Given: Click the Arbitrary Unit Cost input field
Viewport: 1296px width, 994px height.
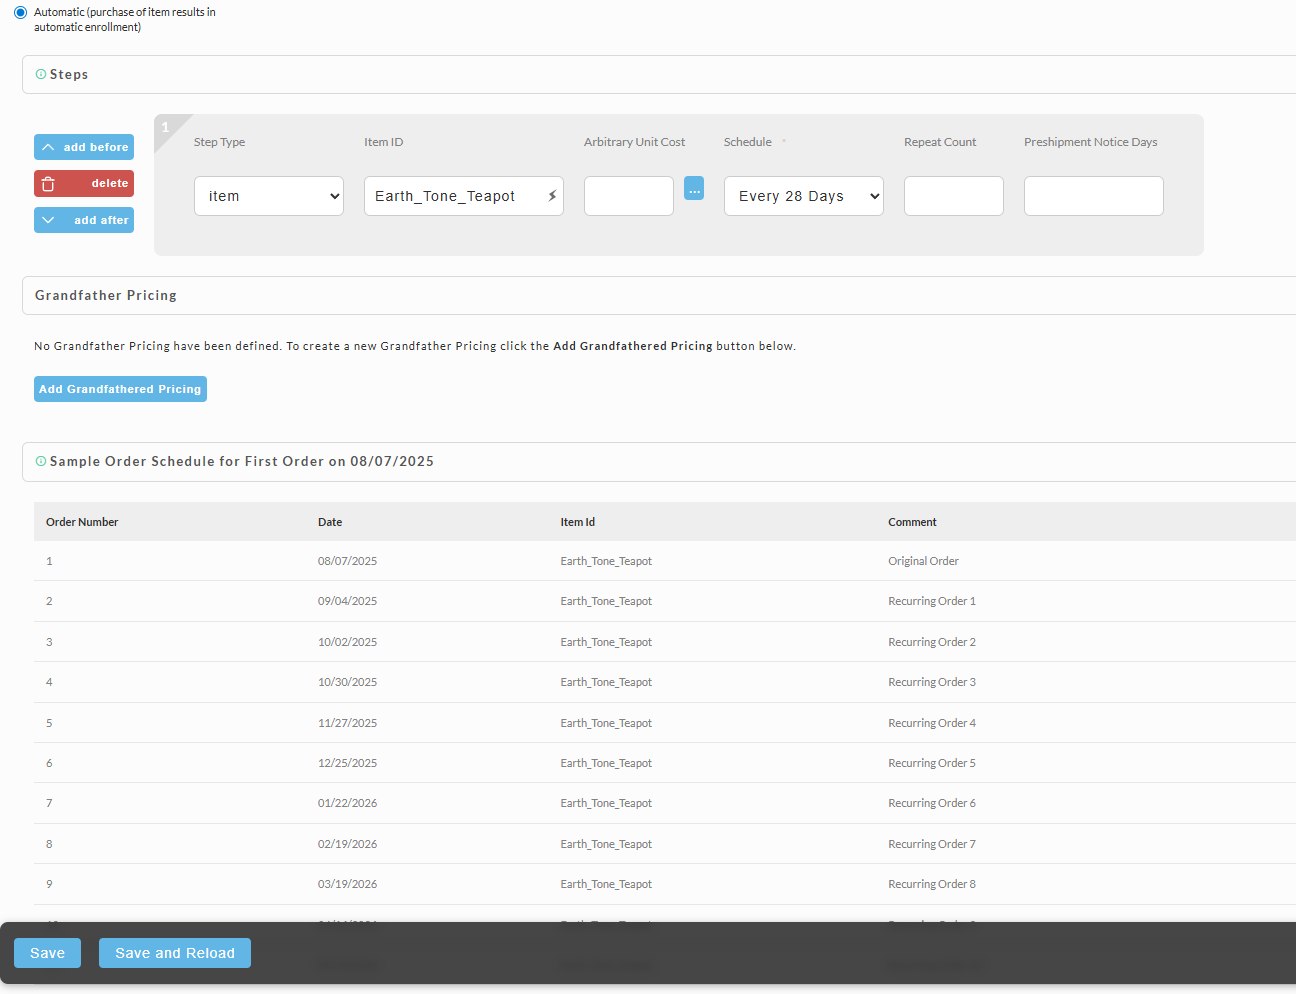Looking at the screenshot, I should coord(629,196).
